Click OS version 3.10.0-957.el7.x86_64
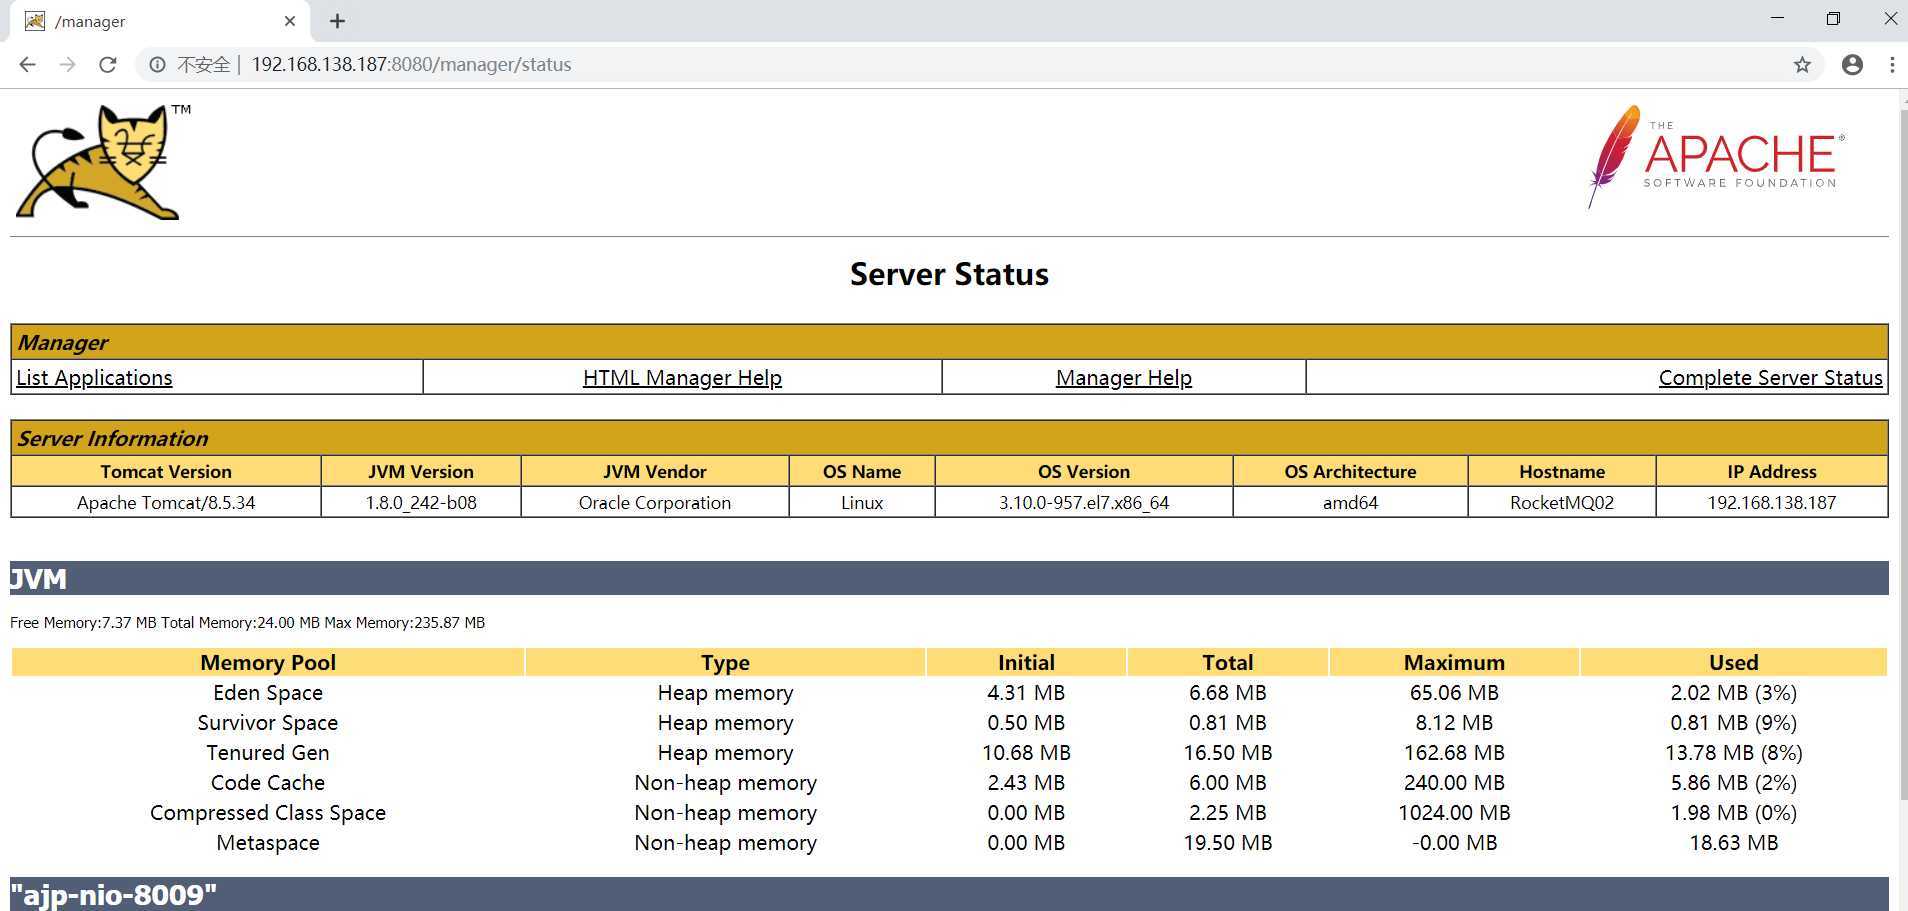This screenshot has height=911, width=1908. pyautogui.click(x=1084, y=502)
